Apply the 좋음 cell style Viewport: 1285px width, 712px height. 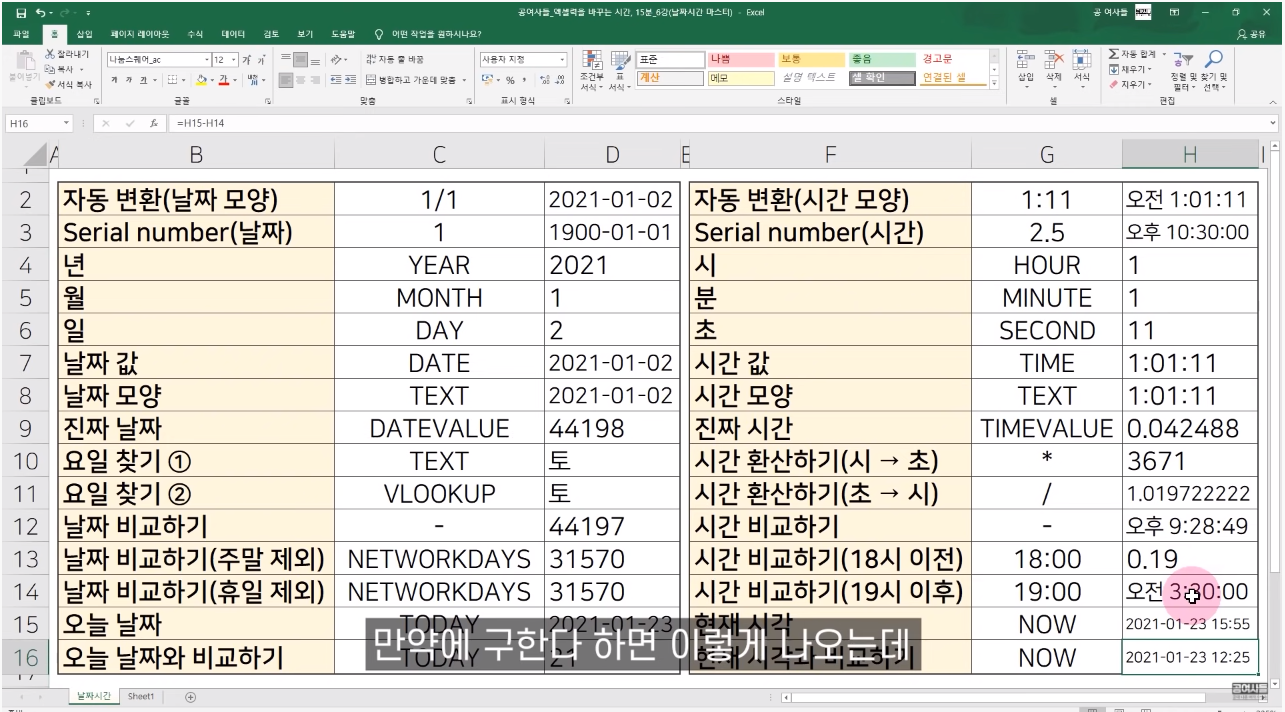click(883, 59)
